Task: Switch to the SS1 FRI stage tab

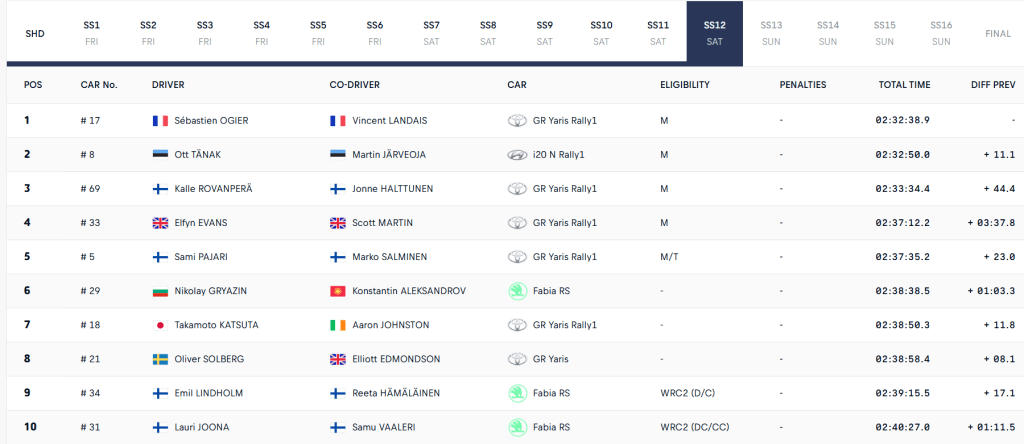Action: pos(92,32)
